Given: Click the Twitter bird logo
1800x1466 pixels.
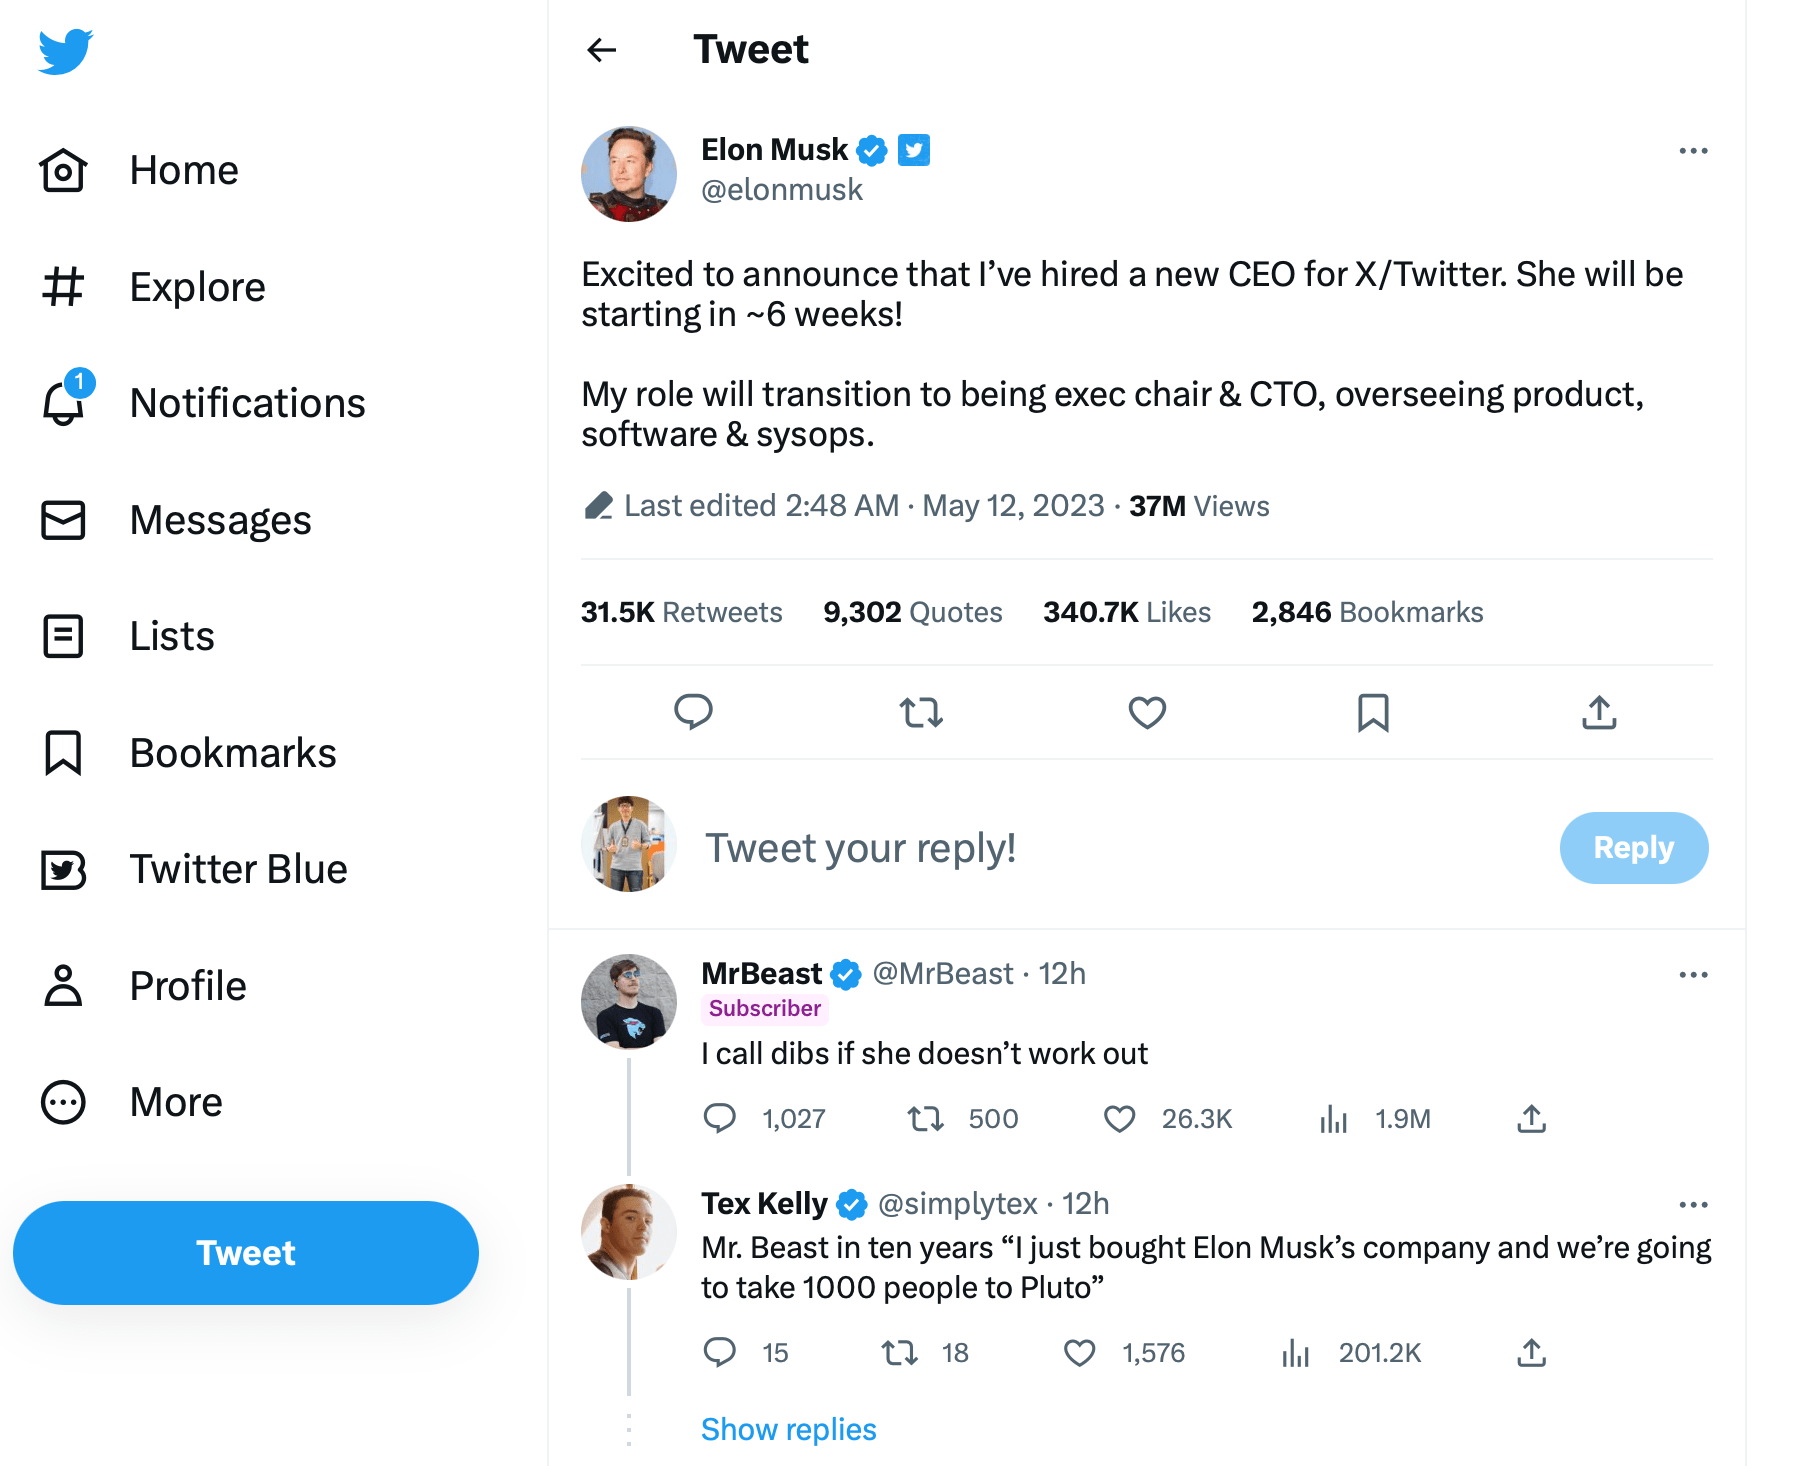Looking at the screenshot, I should point(66,51).
